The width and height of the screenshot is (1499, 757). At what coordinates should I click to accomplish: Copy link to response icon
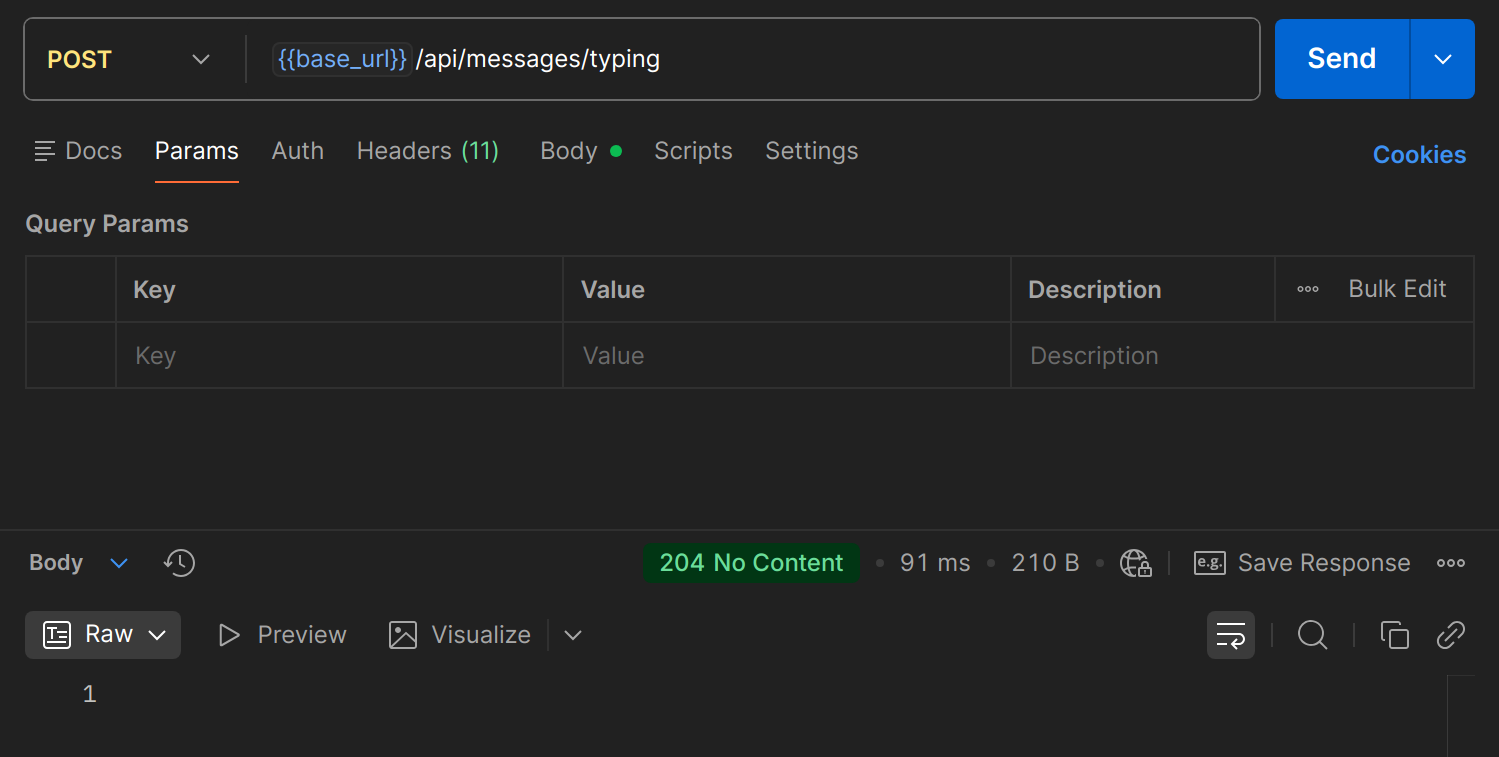(1451, 635)
